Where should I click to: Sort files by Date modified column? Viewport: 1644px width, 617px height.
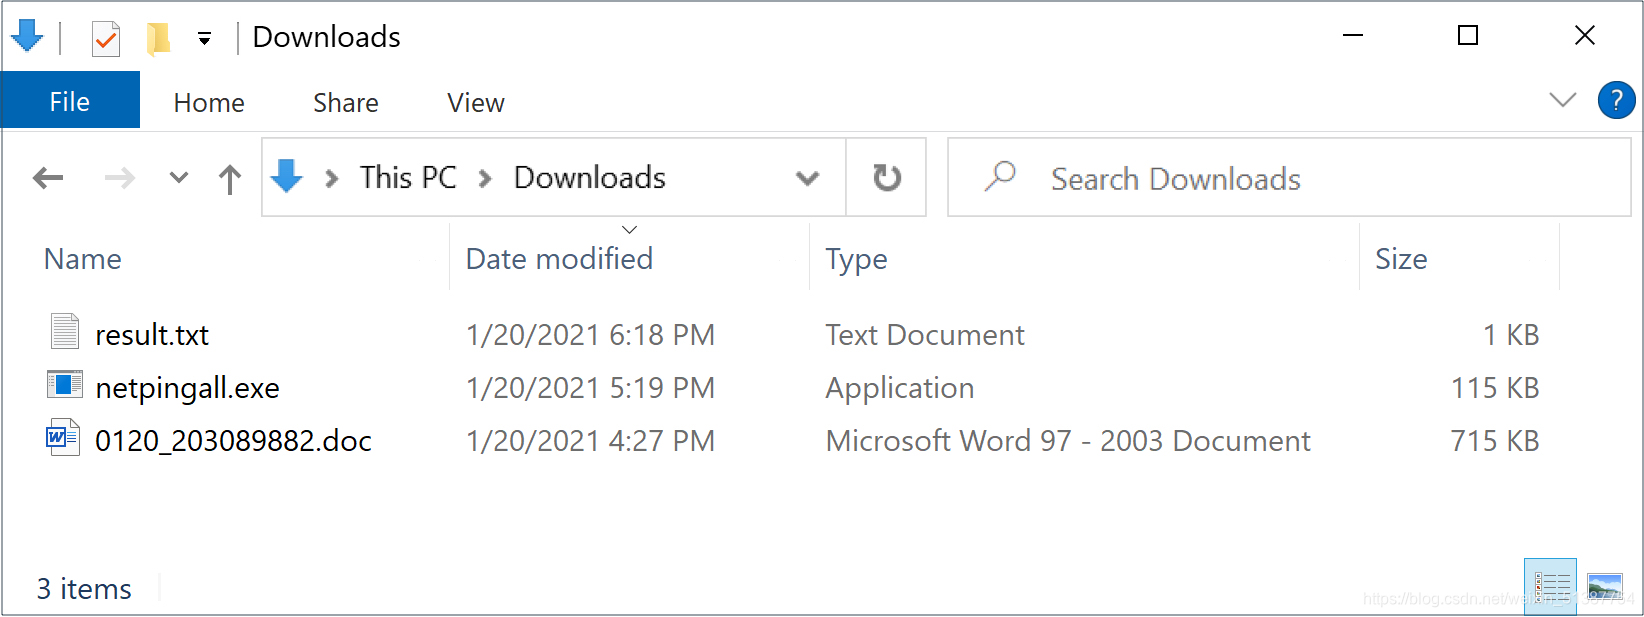point(559,259)
